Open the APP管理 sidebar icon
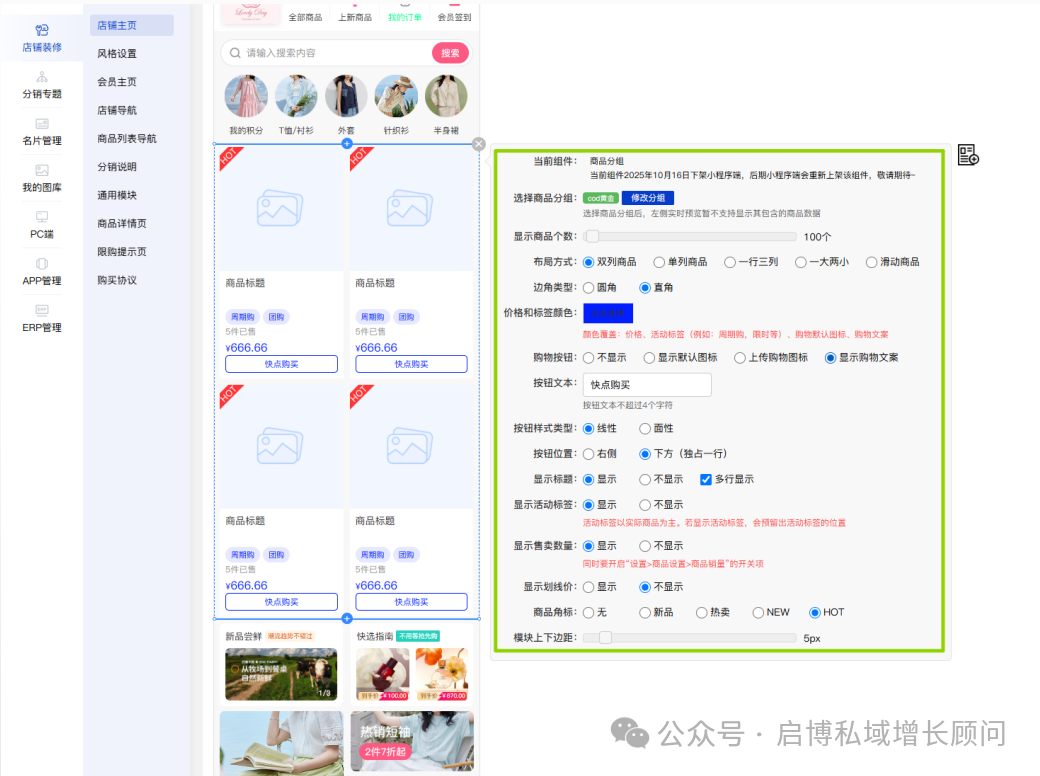The image size is (1040, 776). coord(42,264)
